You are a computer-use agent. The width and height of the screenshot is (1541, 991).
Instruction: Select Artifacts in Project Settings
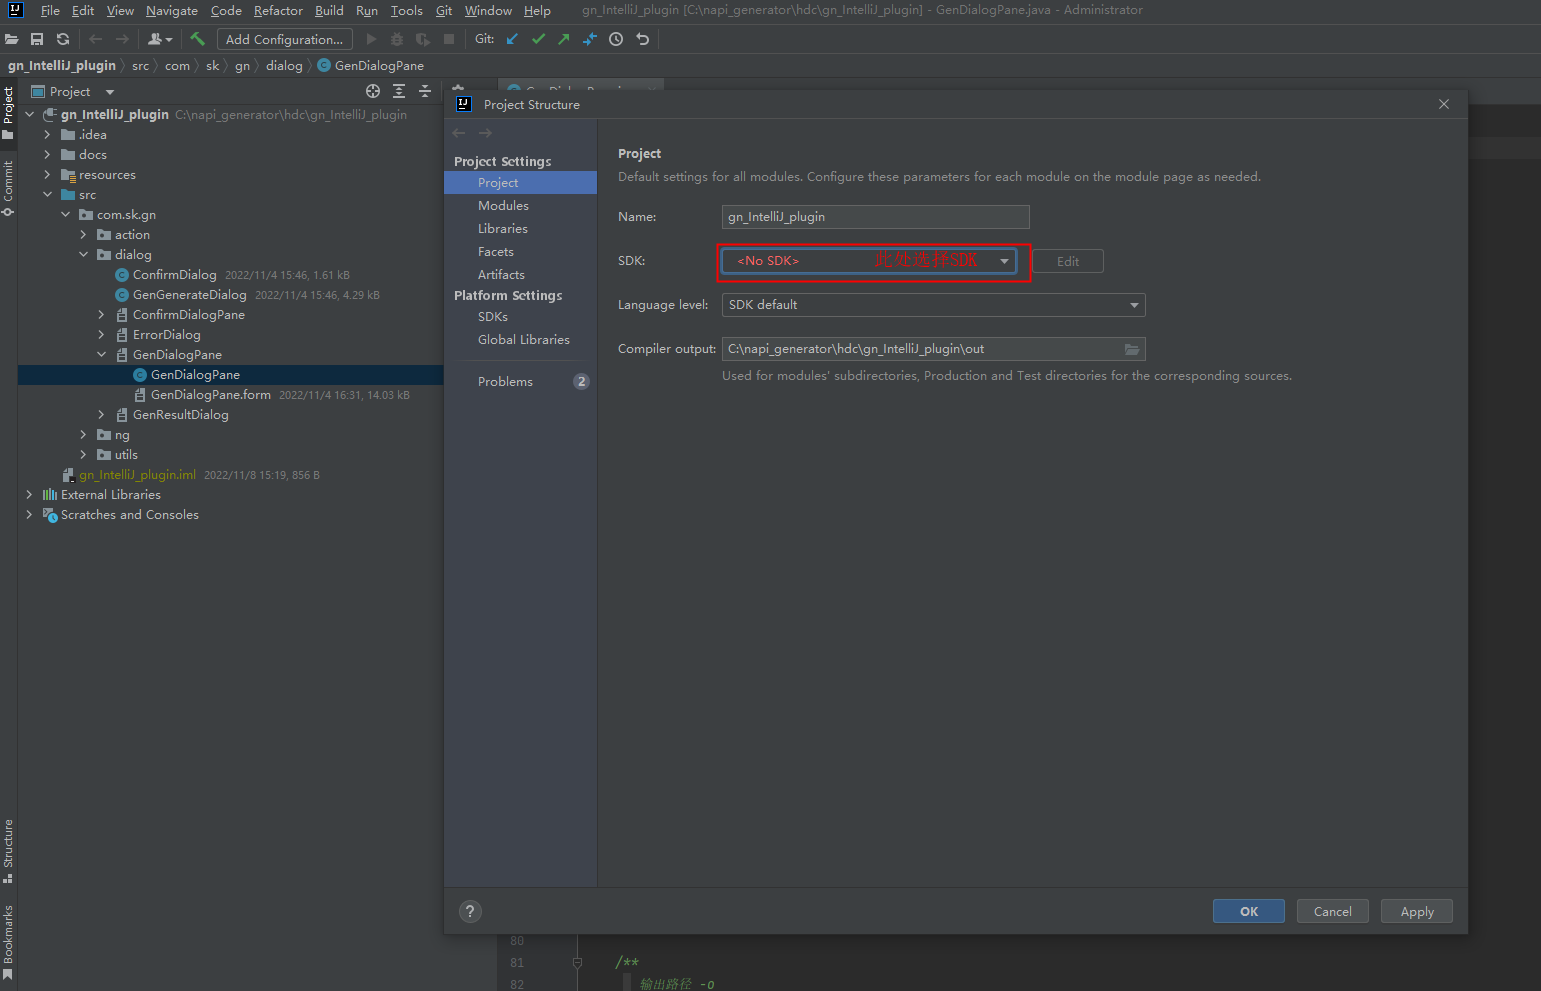(x=501, y=274)
